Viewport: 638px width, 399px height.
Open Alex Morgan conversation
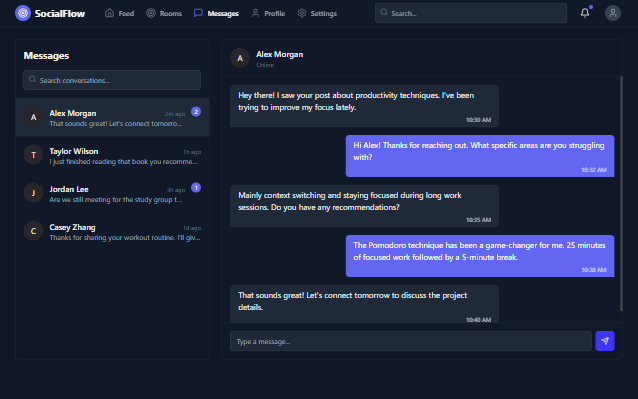112,117
